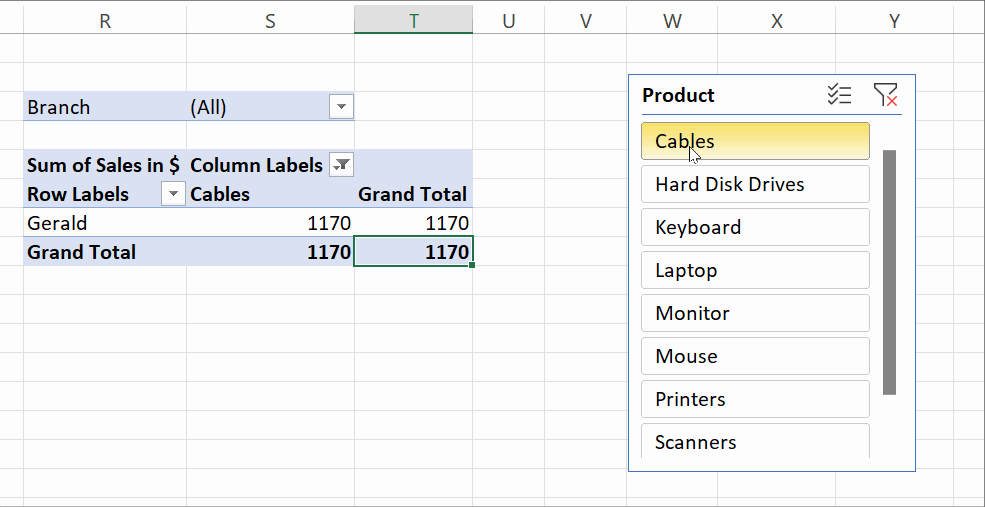Expand the Row Labels dropdown
Viewport: 985px width, 507px height.
[x=173, y=194]
